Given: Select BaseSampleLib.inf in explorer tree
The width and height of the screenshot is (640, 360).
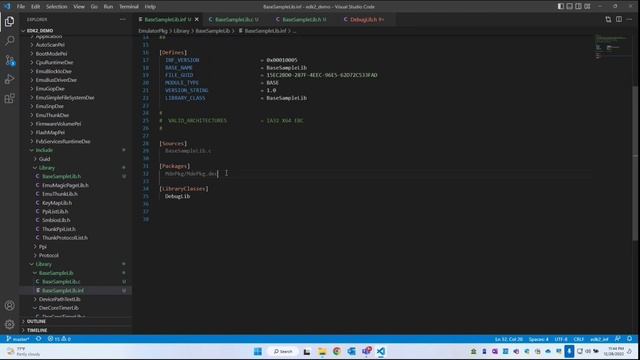Looking at the screenshot, I should (62, 291).
